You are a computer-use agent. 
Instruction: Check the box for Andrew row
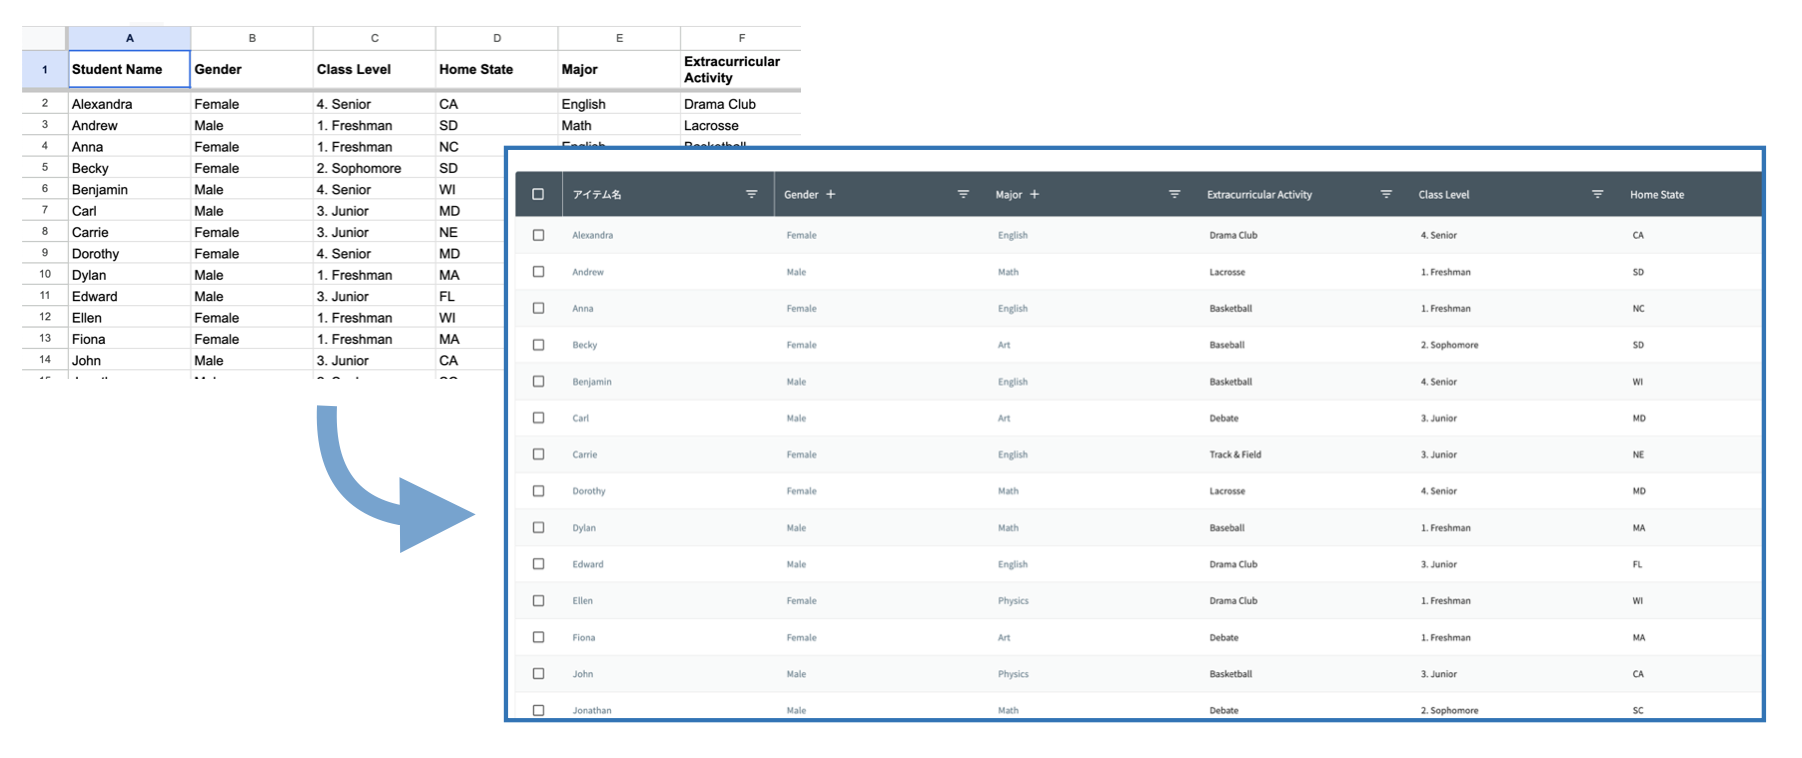point(538,271)
